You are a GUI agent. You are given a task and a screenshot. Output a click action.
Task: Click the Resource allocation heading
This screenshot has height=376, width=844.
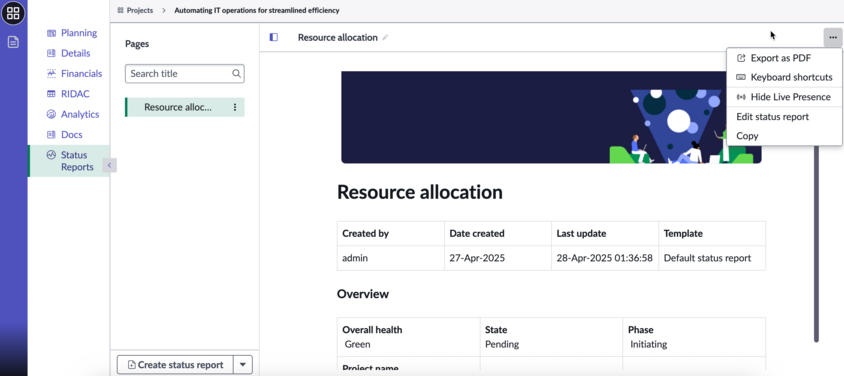[420, 192]
